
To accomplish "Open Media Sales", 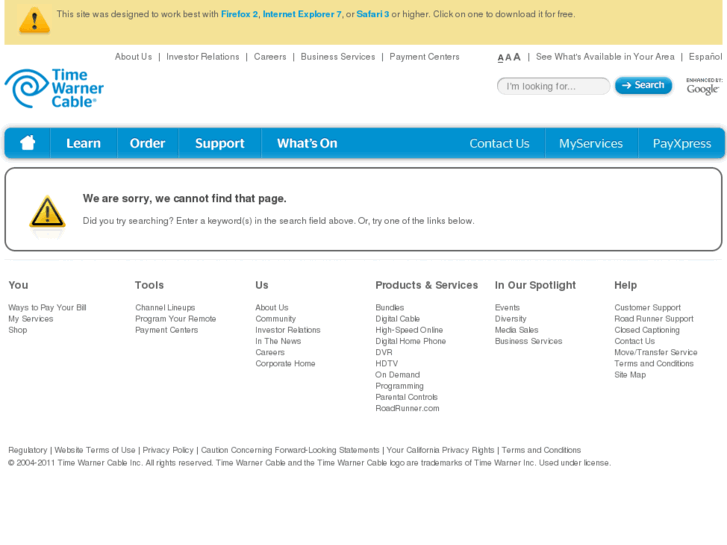I will point(517,330).
